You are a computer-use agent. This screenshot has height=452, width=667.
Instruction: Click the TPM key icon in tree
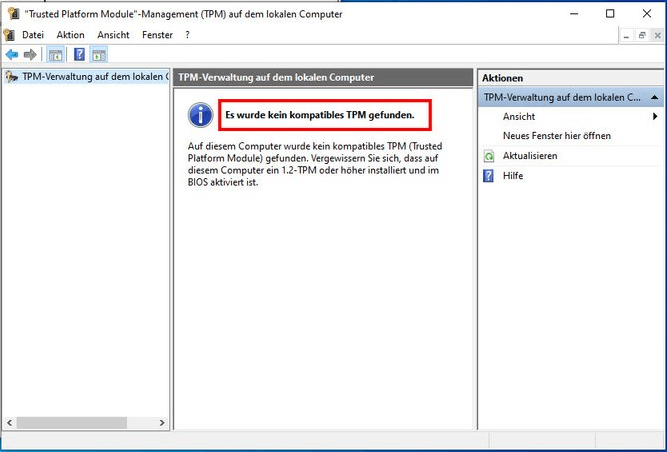tap(11, 77)
